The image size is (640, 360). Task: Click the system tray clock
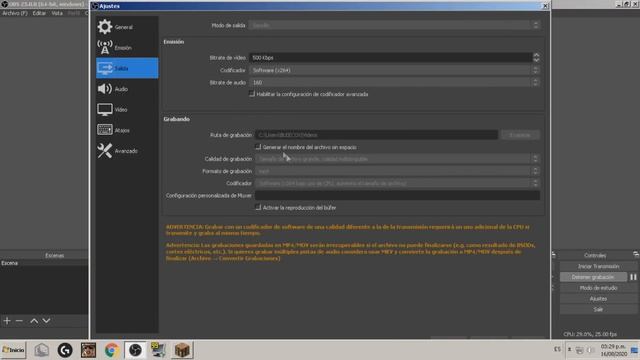(x=613, y=350)
